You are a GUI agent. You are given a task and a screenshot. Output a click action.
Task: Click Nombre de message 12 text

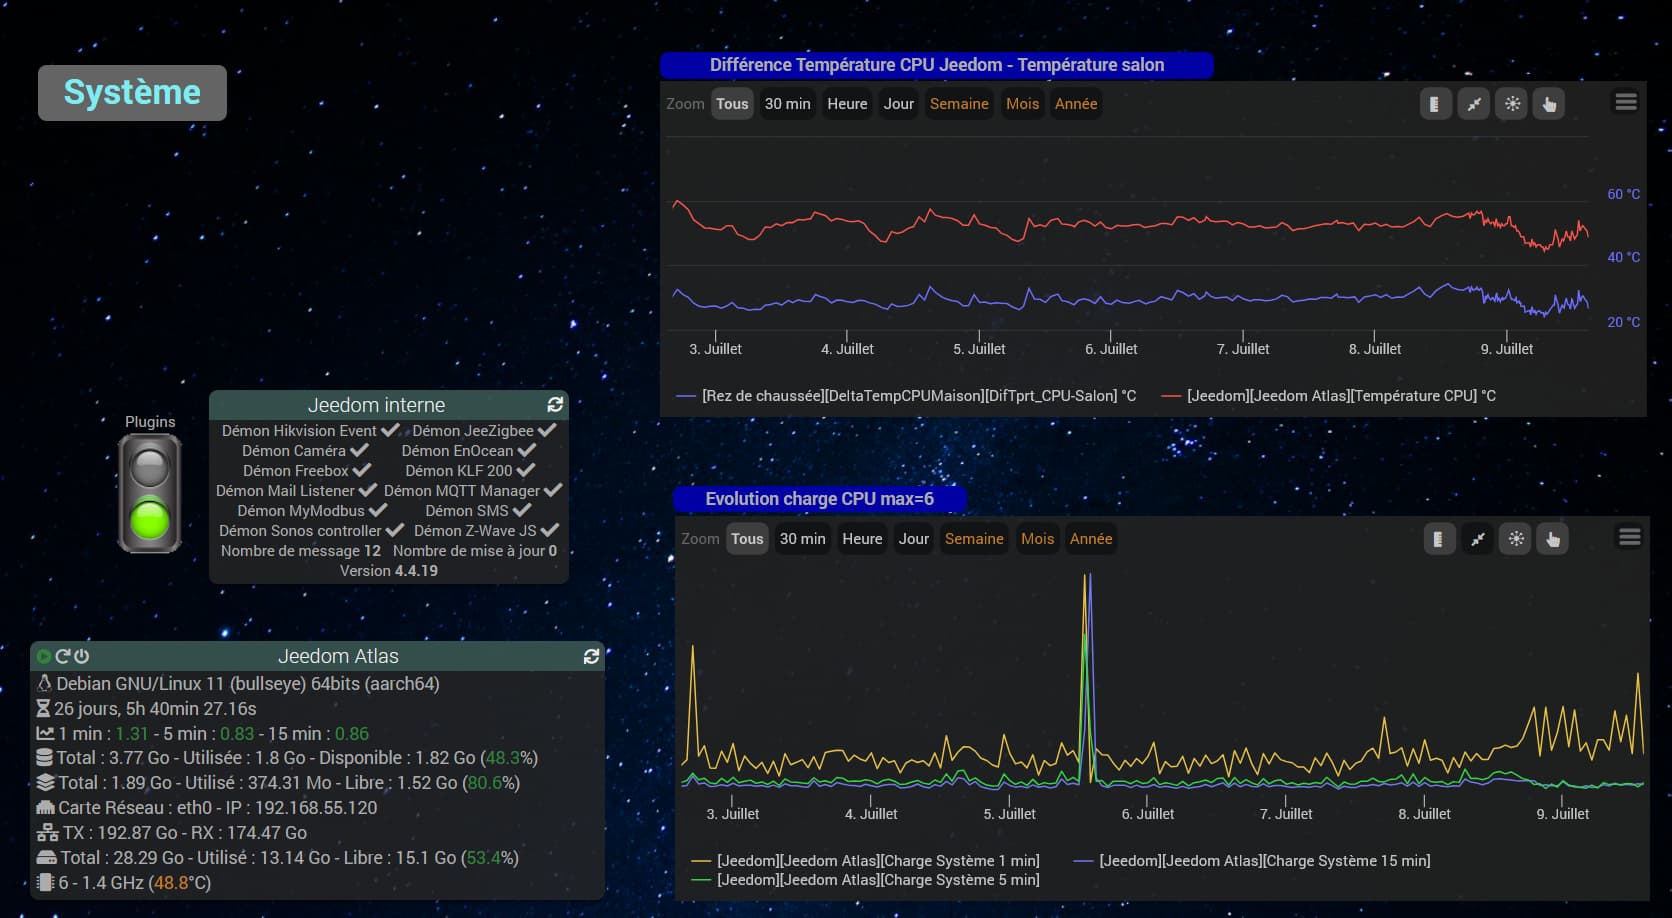(x=301, y=551)
